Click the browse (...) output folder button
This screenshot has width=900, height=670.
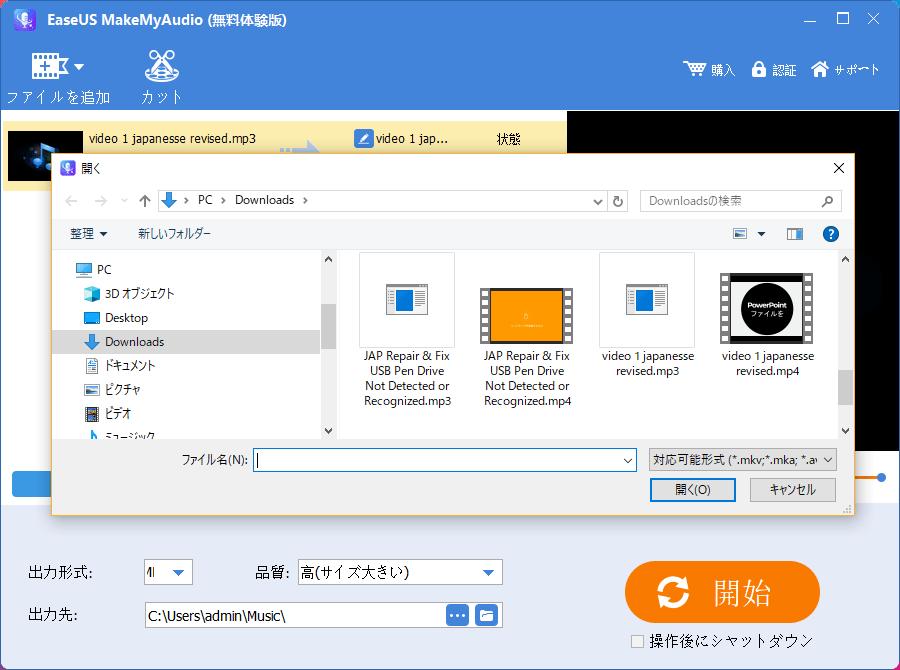point(457,615)
